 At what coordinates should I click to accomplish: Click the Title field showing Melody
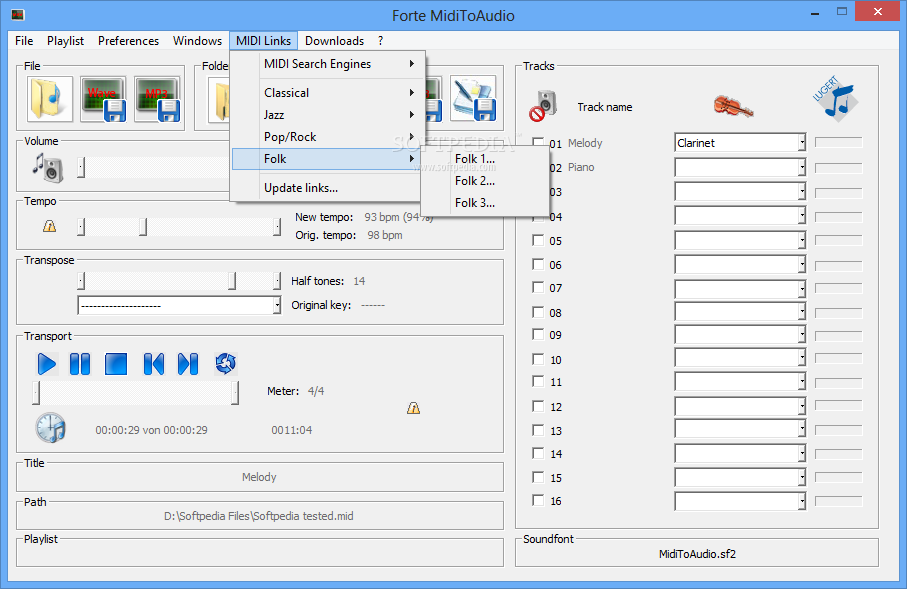tap(259, 477)
